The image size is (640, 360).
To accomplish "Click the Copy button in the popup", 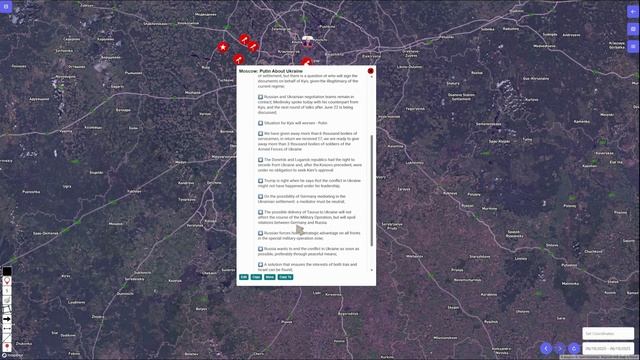I will pos(256,277).
